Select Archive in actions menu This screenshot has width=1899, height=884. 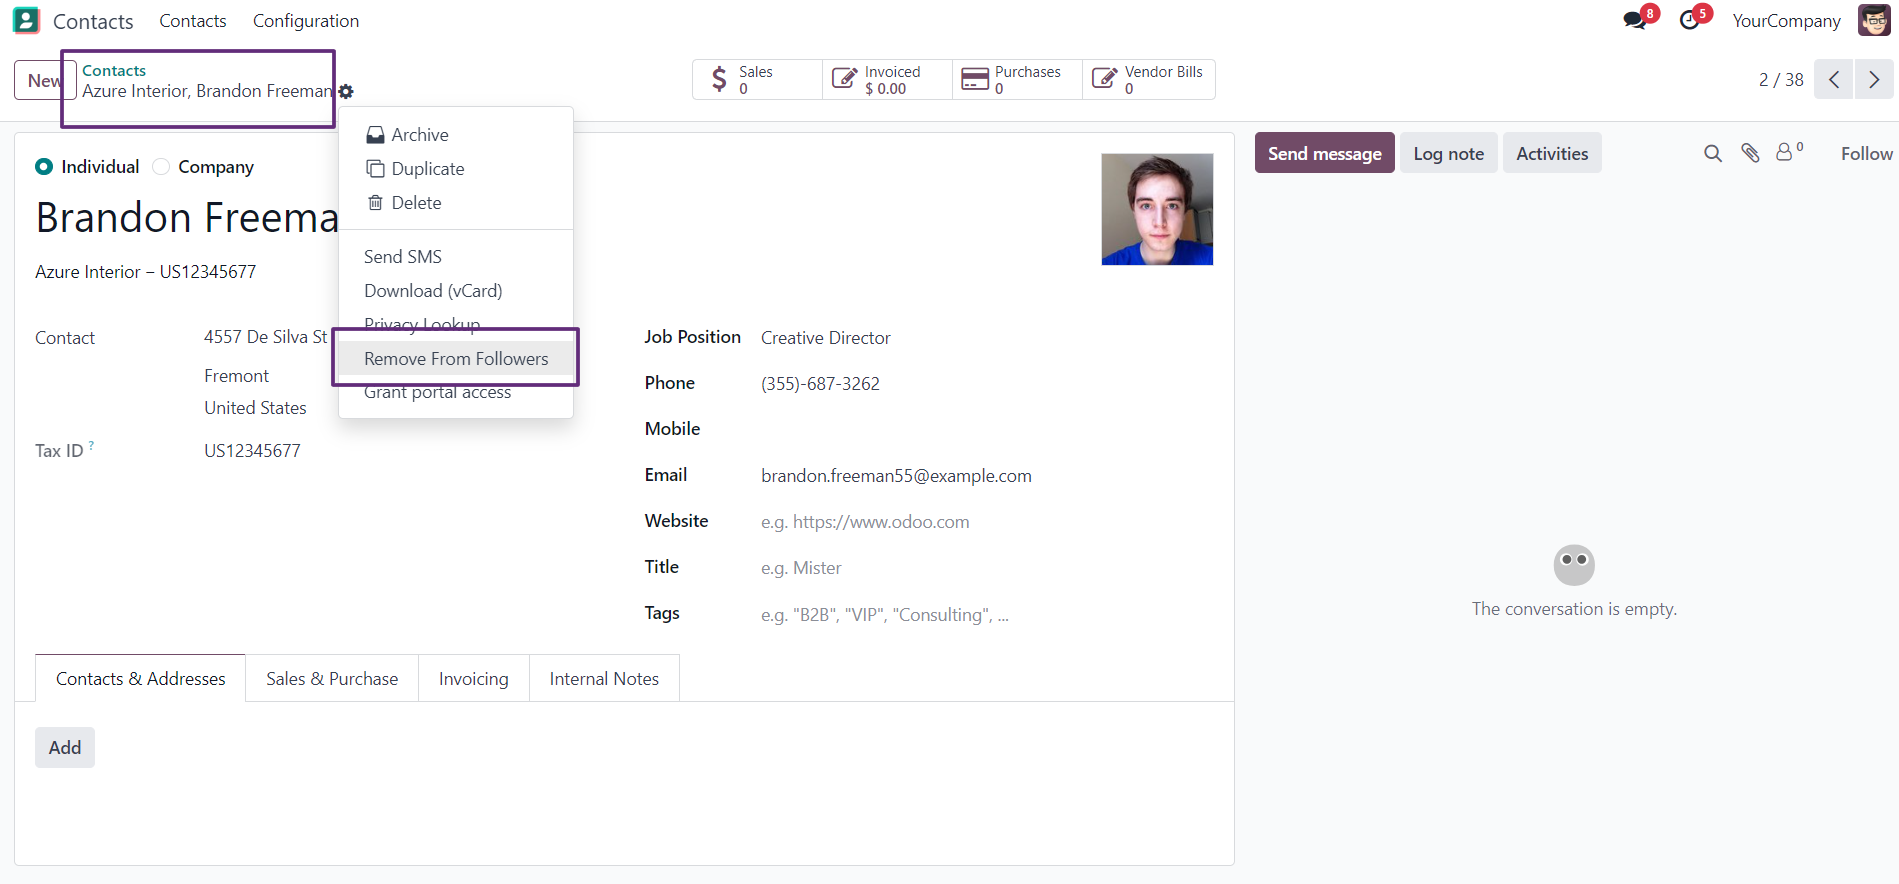456,135
